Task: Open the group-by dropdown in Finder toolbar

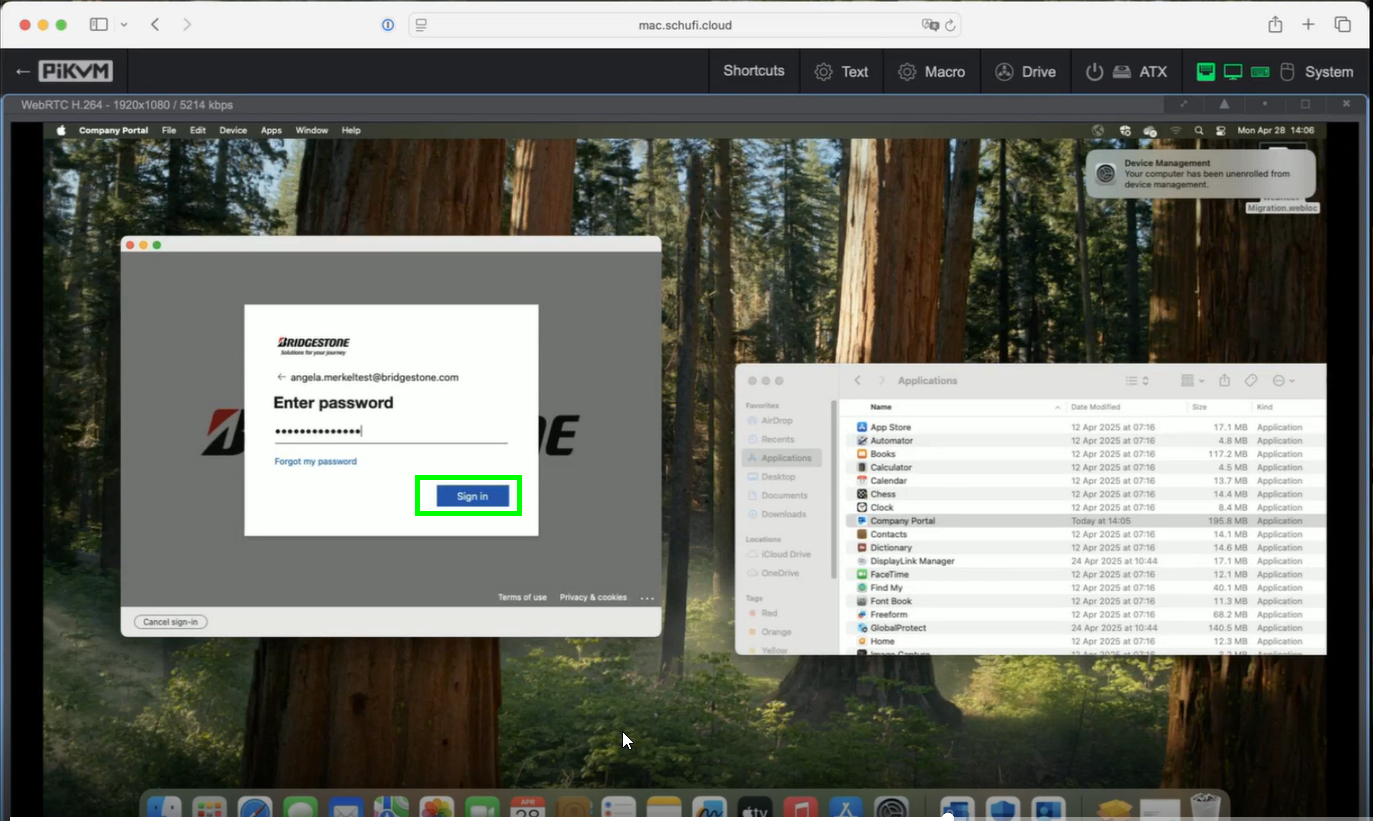Action: click(1193, 381)
